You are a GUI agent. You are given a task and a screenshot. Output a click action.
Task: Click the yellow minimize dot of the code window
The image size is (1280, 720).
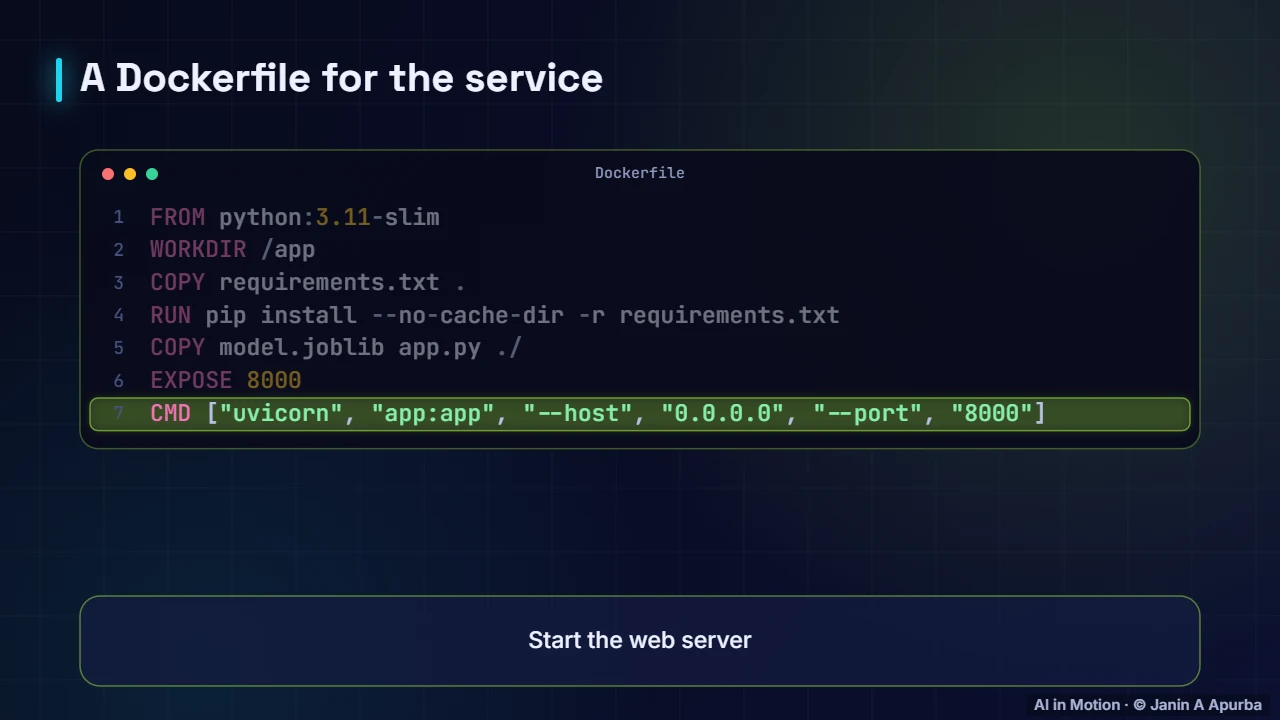point(130,174)
